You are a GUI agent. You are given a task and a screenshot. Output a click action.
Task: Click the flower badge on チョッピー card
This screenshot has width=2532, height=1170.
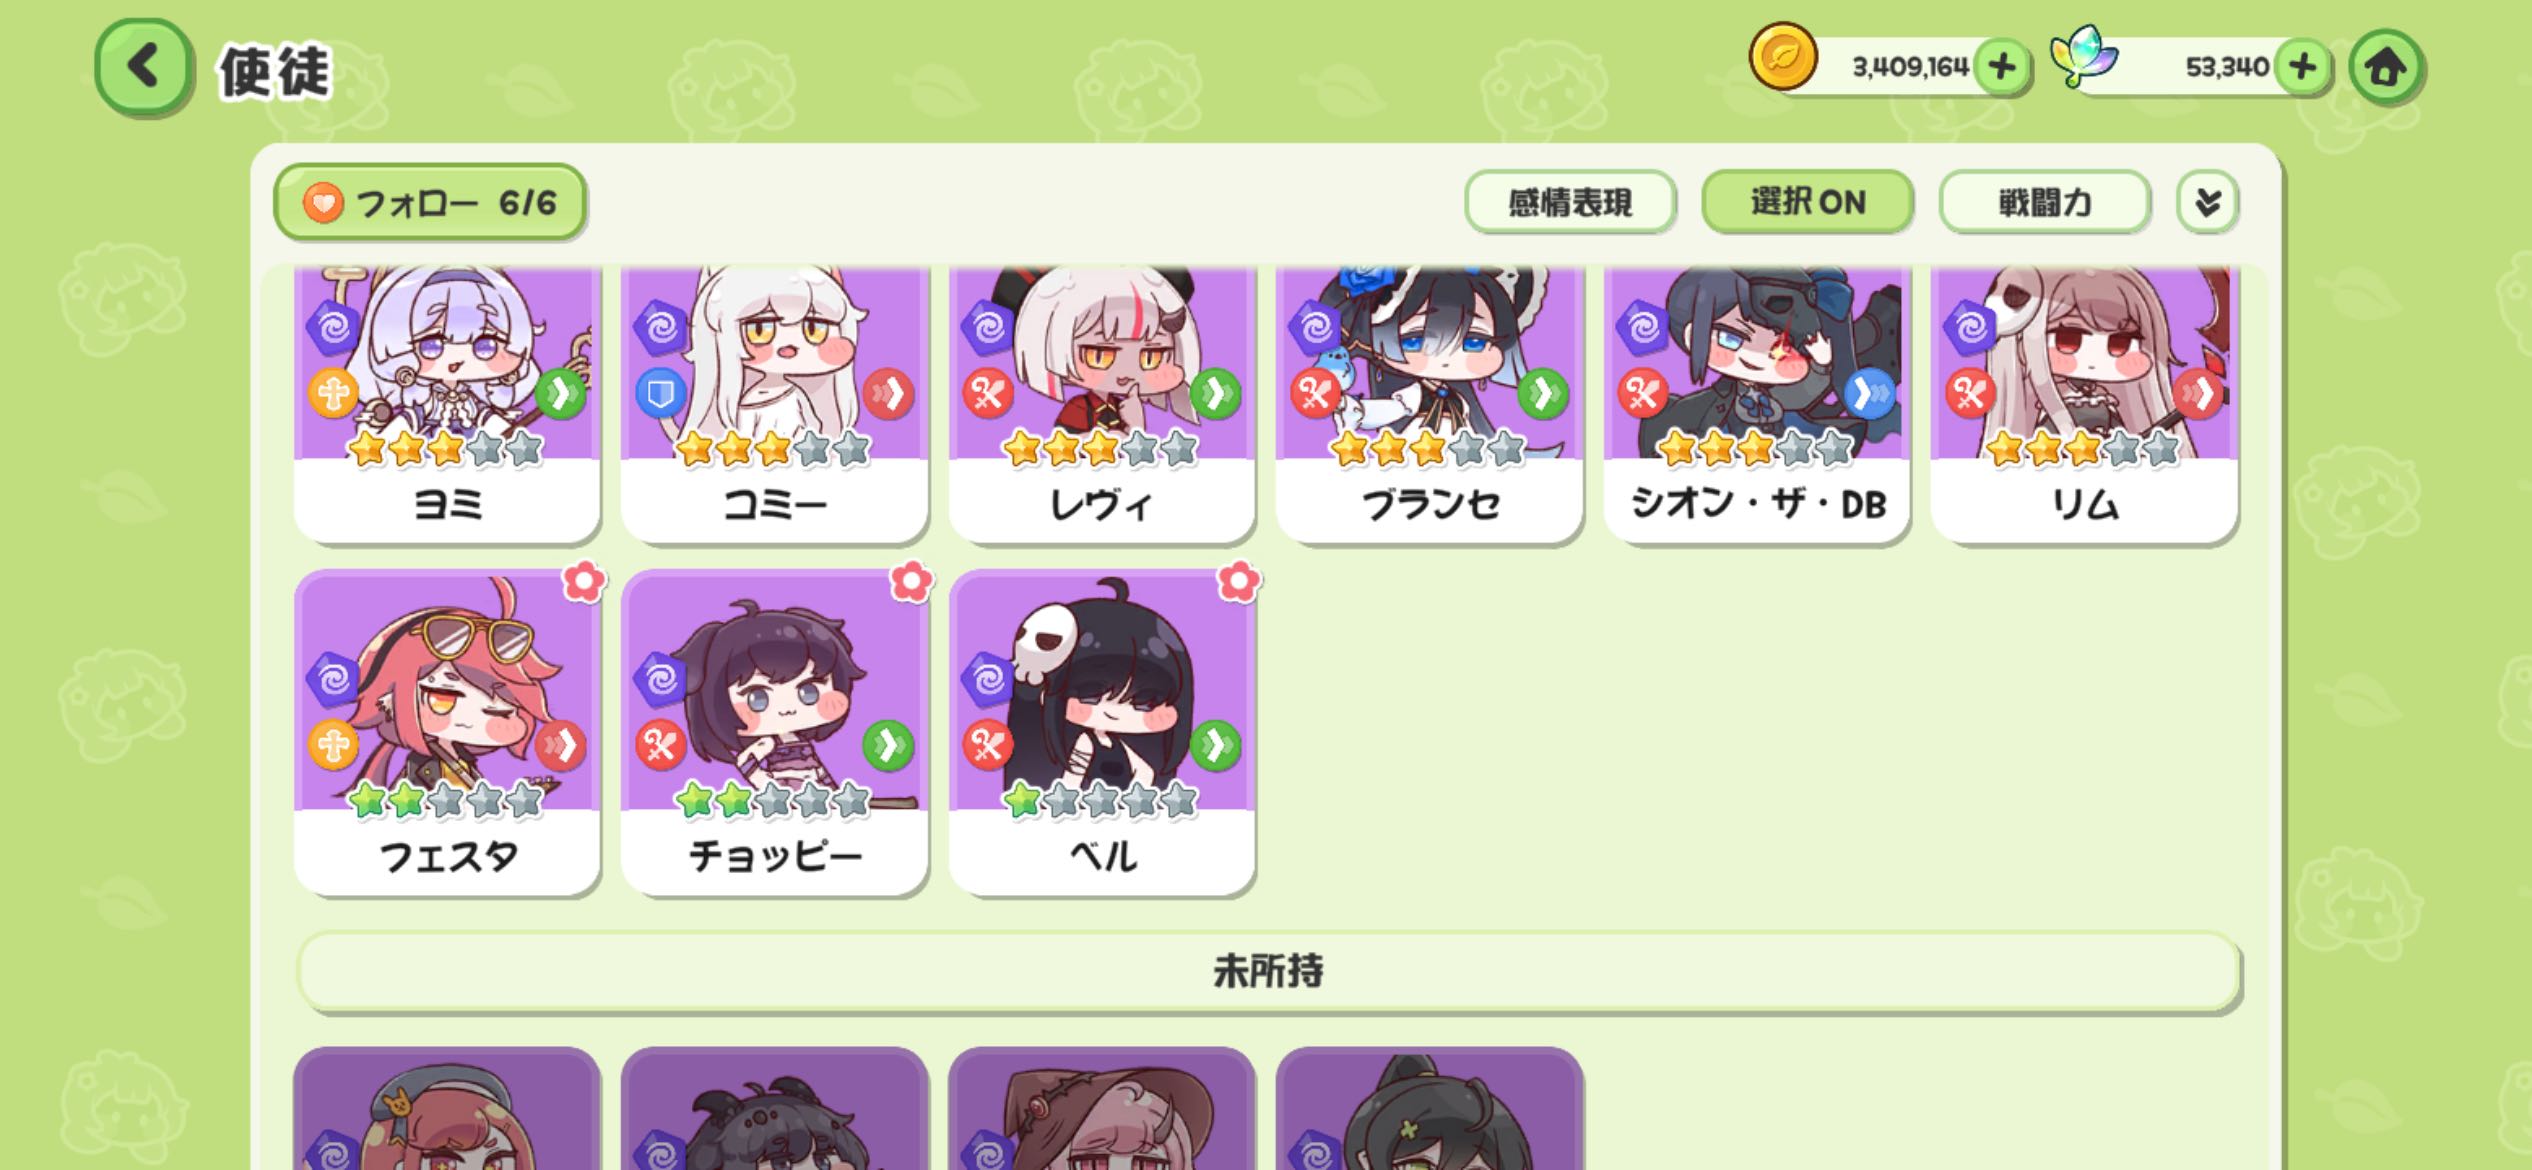tap(911, 581)
